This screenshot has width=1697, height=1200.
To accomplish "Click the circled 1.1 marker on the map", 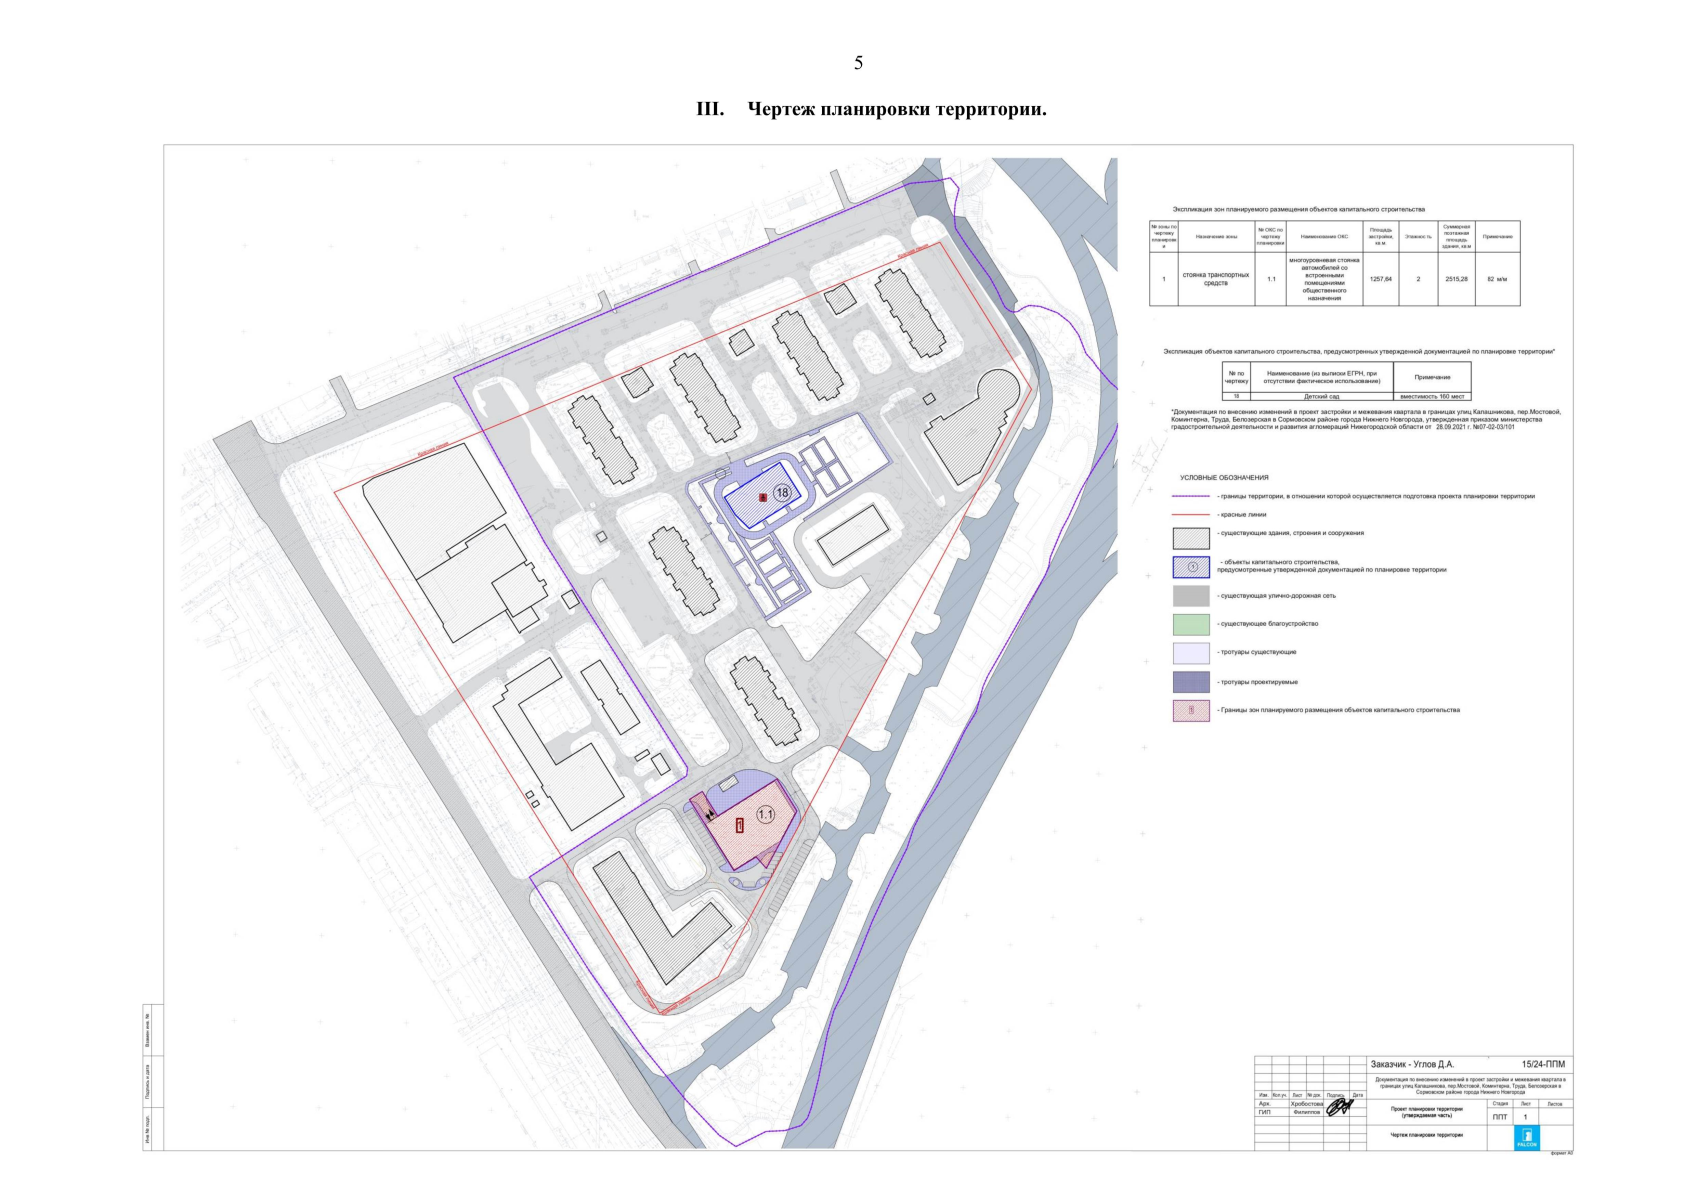I will pyautogui.click(x=765, y=815).
